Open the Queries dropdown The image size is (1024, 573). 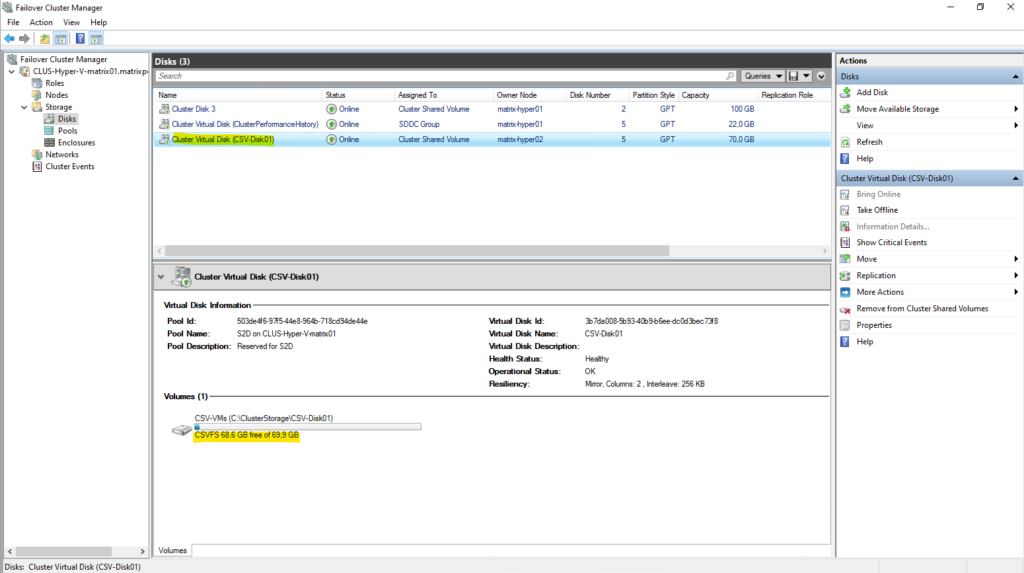pos(762,76)
